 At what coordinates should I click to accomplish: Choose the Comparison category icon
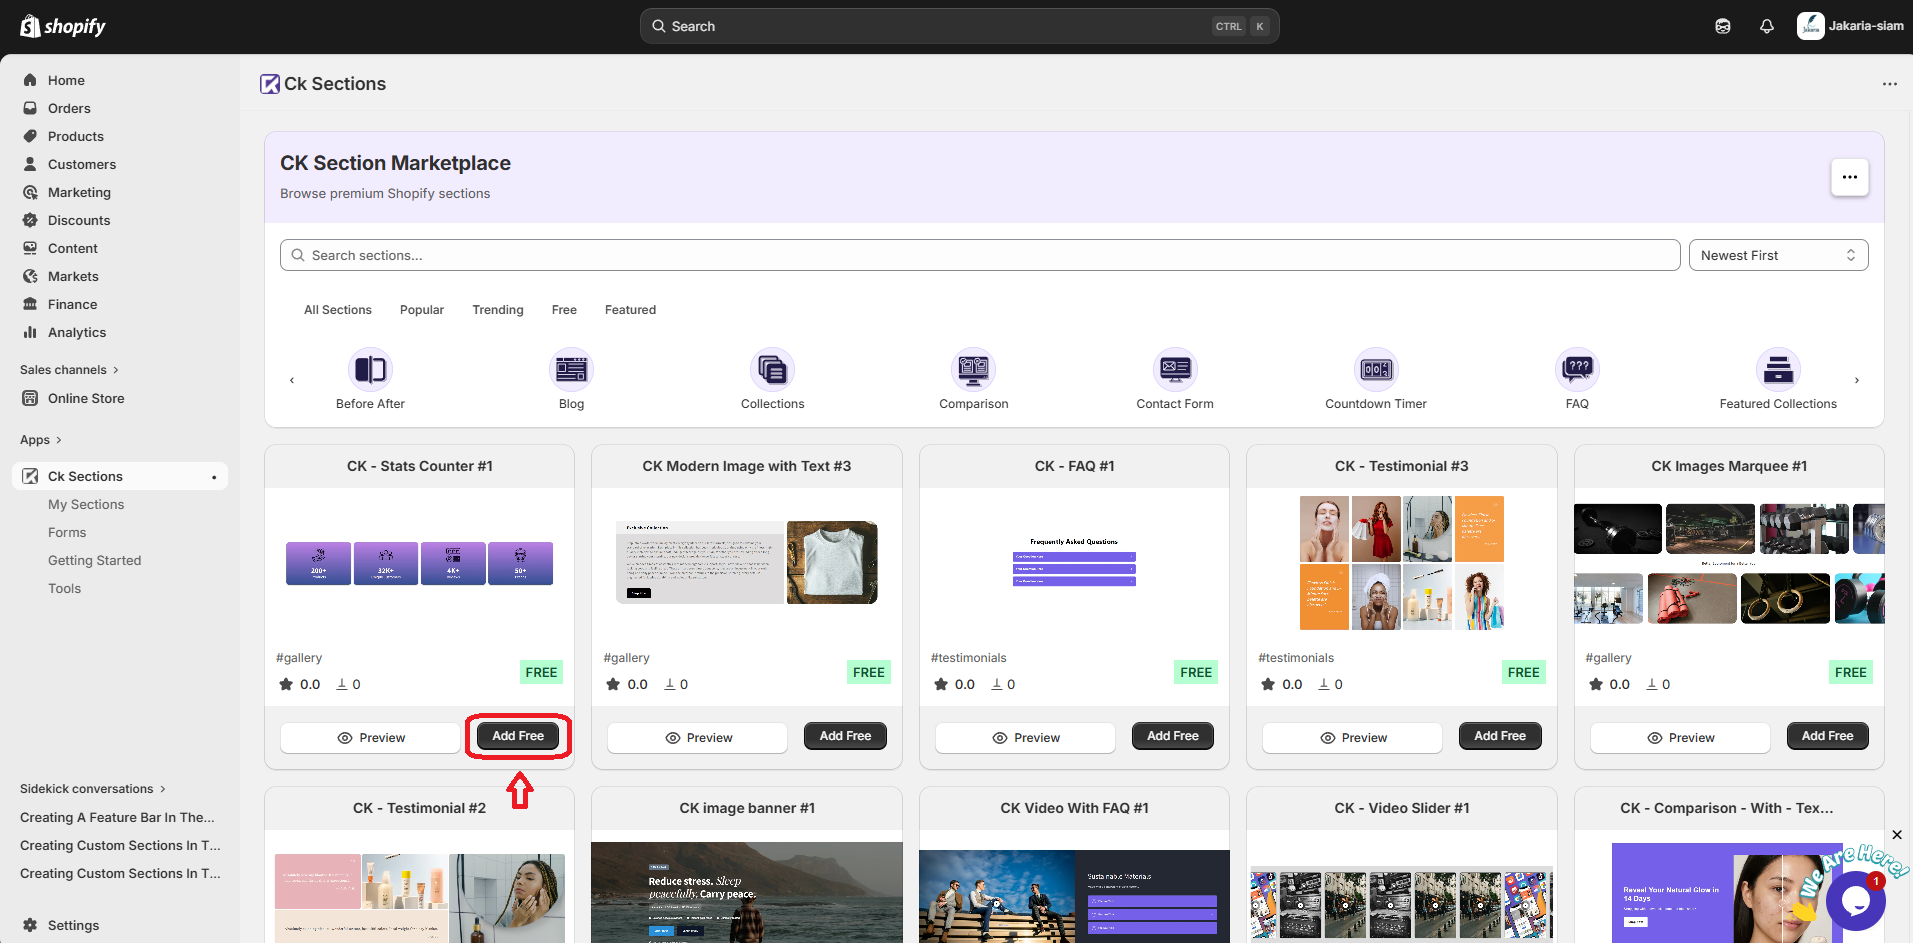[x=973, y=370]
